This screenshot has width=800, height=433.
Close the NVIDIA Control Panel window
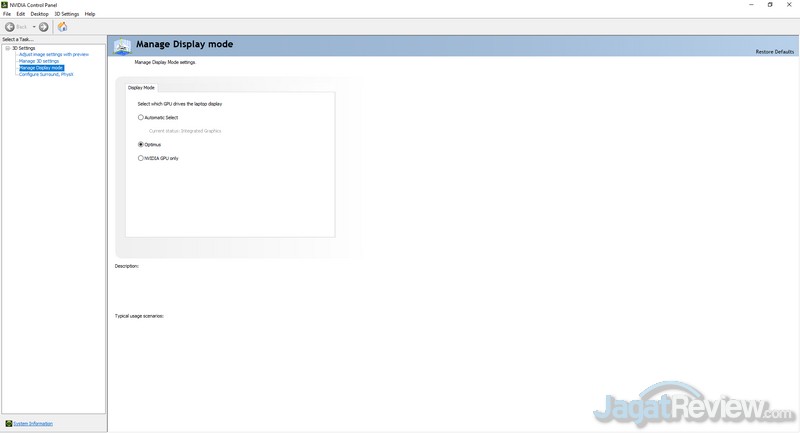pos(789,5)
